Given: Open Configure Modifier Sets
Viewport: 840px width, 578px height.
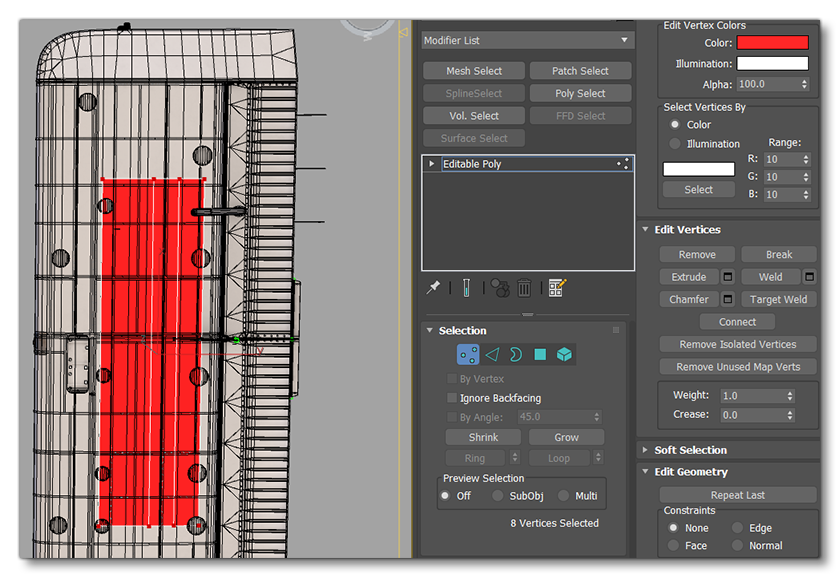Looking at the screenshot, I should [x=556, y=287].
